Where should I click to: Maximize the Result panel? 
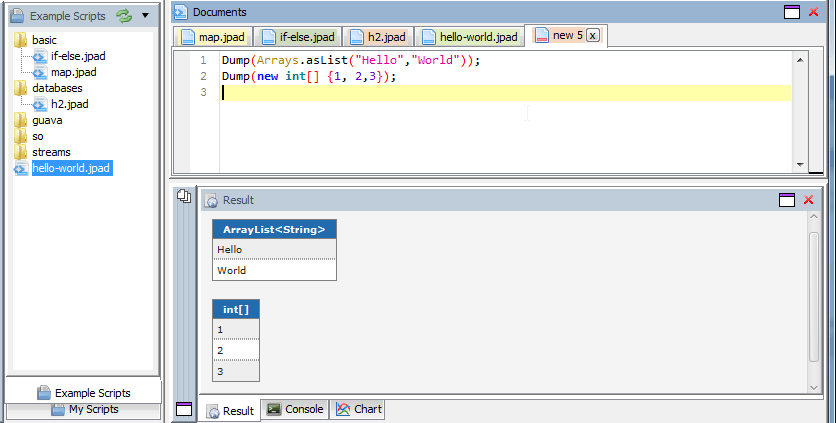pos(788,200)
